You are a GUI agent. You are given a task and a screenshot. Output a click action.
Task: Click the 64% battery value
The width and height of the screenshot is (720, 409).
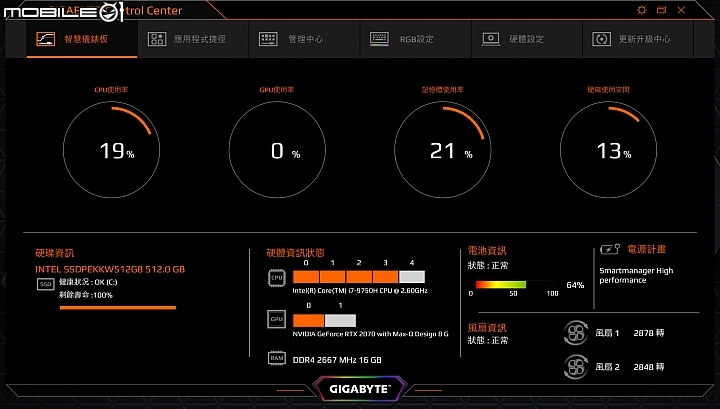(x=575, y=285)
